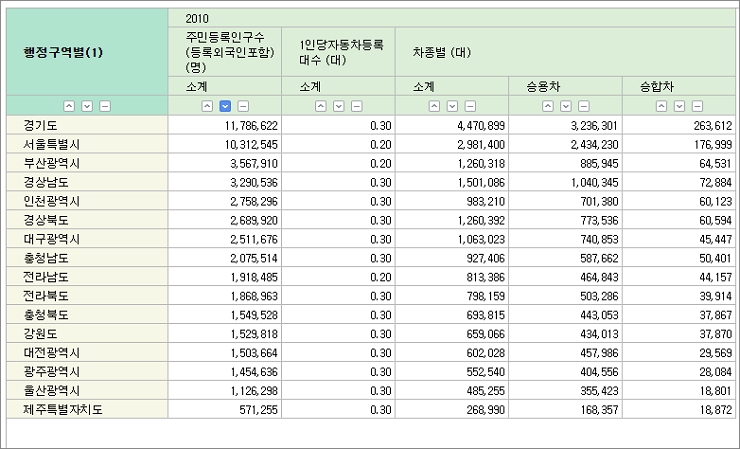Sort 승합차 column ascending

pyautogui.click(x=662, y=106)
